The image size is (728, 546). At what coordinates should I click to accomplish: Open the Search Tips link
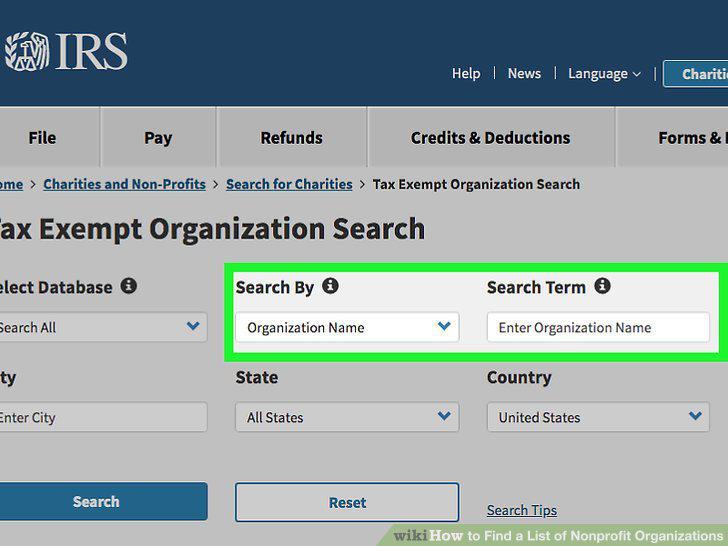522,510
